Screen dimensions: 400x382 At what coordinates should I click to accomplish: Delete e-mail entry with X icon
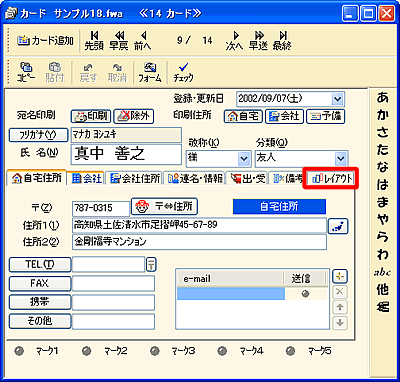click(x=340, y=292)
